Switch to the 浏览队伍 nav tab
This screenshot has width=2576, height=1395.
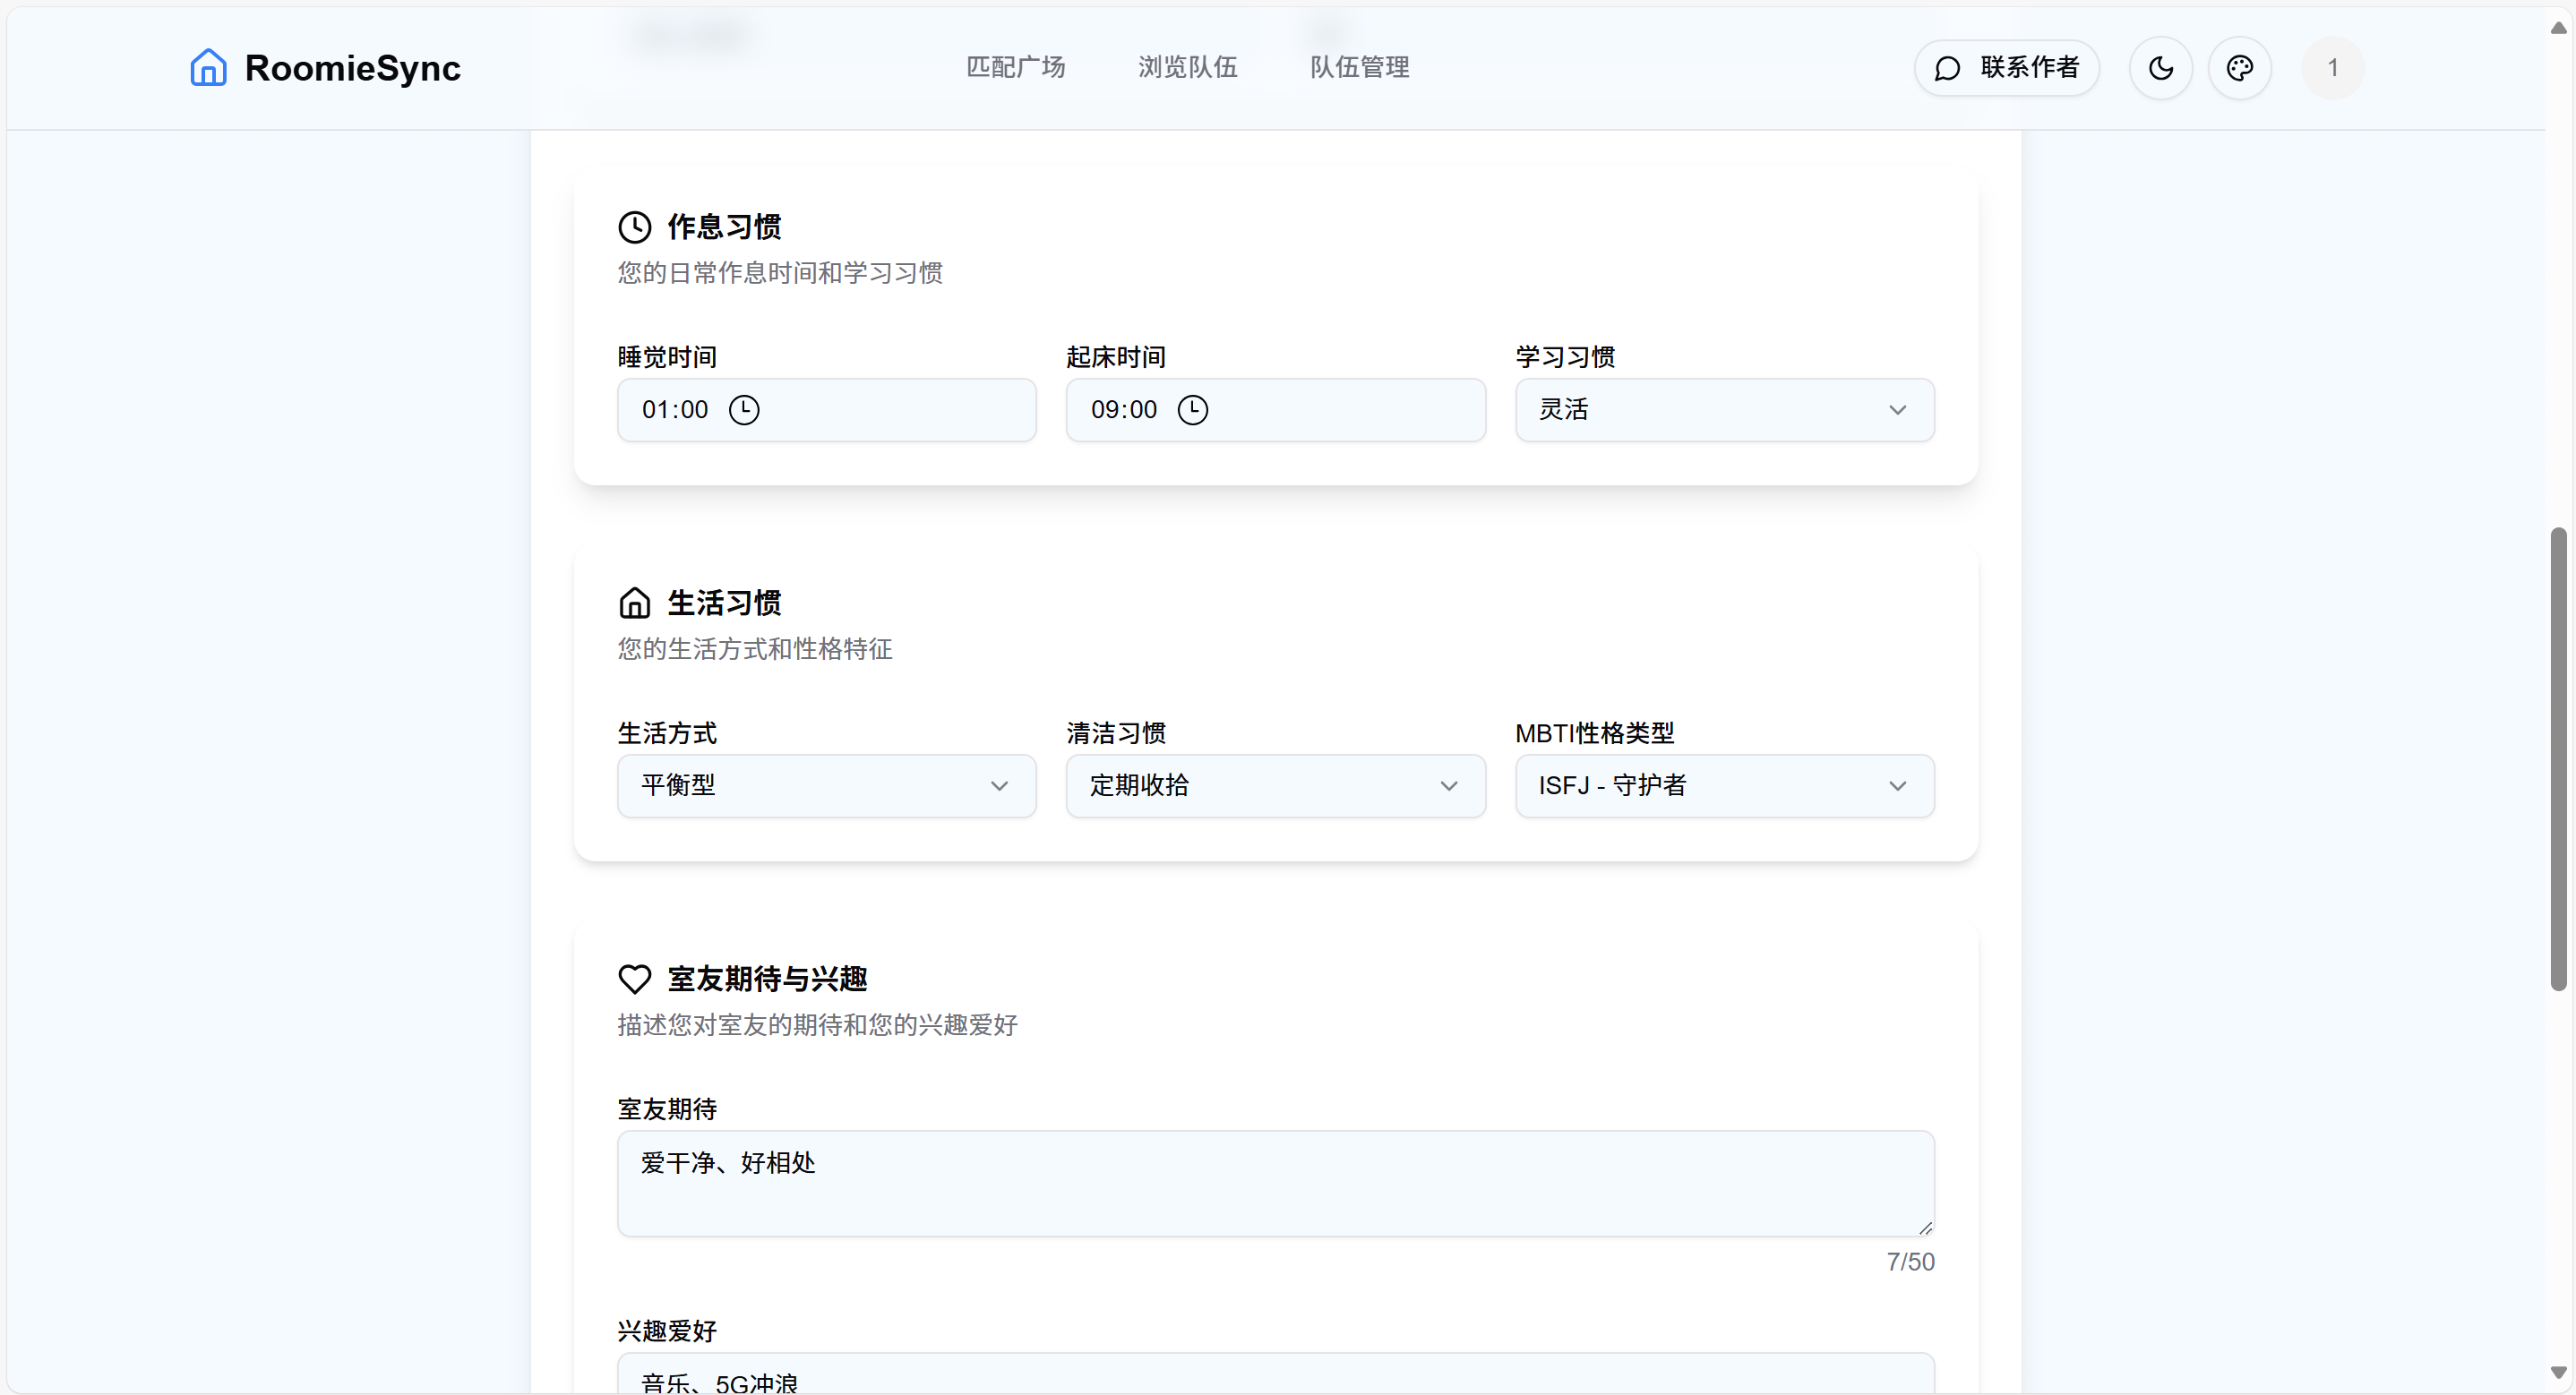click(1187, 68)
